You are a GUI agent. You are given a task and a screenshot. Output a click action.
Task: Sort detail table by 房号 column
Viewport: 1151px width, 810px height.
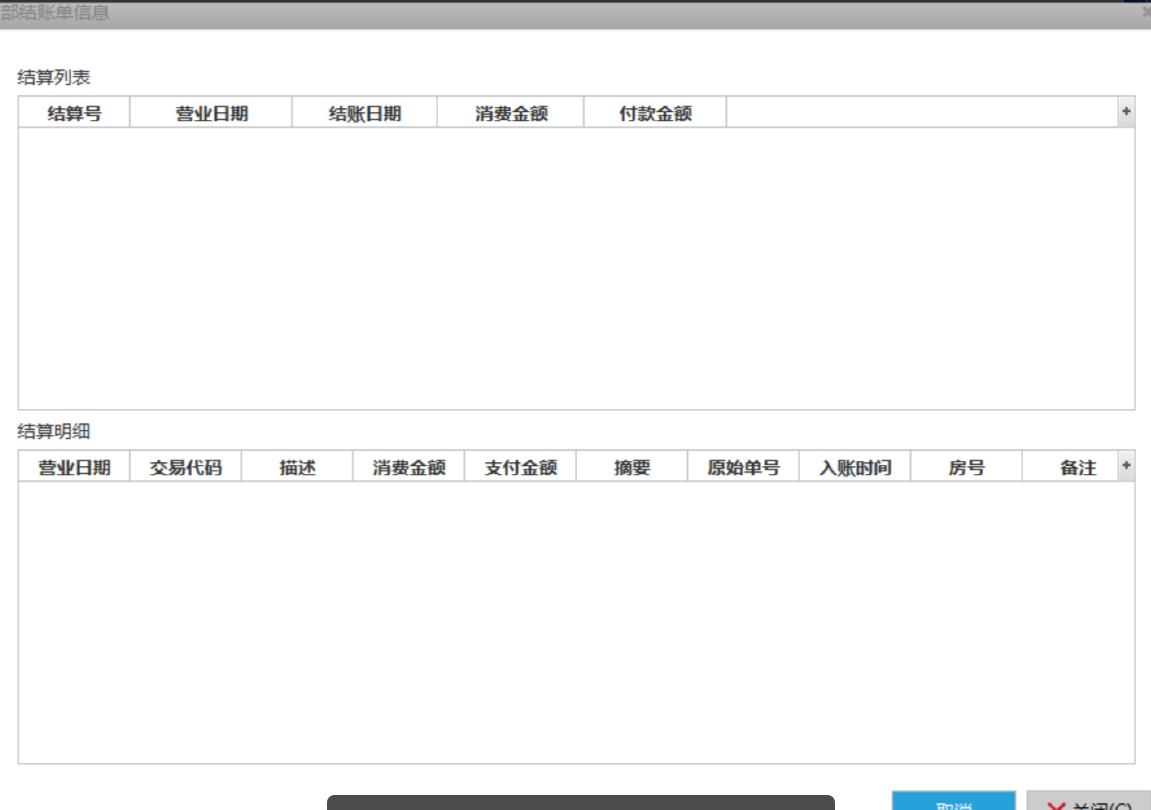966,467
